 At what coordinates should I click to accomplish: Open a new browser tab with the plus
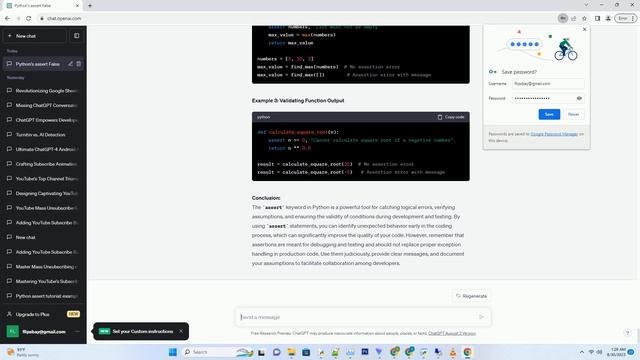[90, 6]
